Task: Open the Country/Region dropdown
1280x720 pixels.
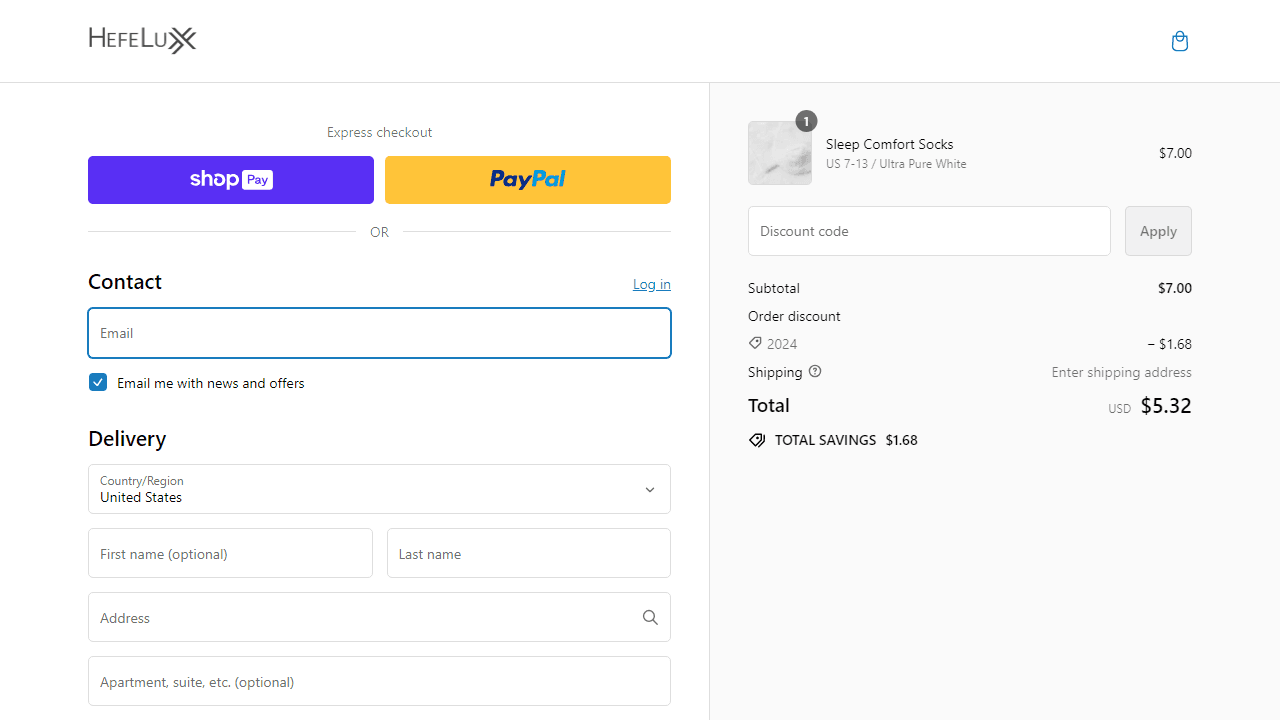Action: point(379,489)
